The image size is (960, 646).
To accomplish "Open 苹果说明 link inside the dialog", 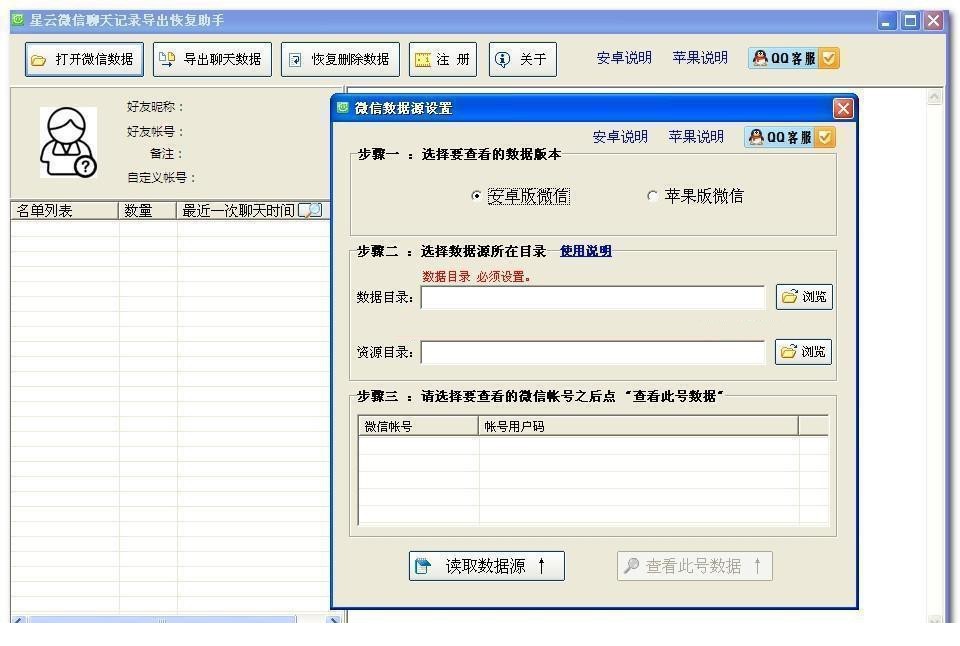I will tap(696, 137).
